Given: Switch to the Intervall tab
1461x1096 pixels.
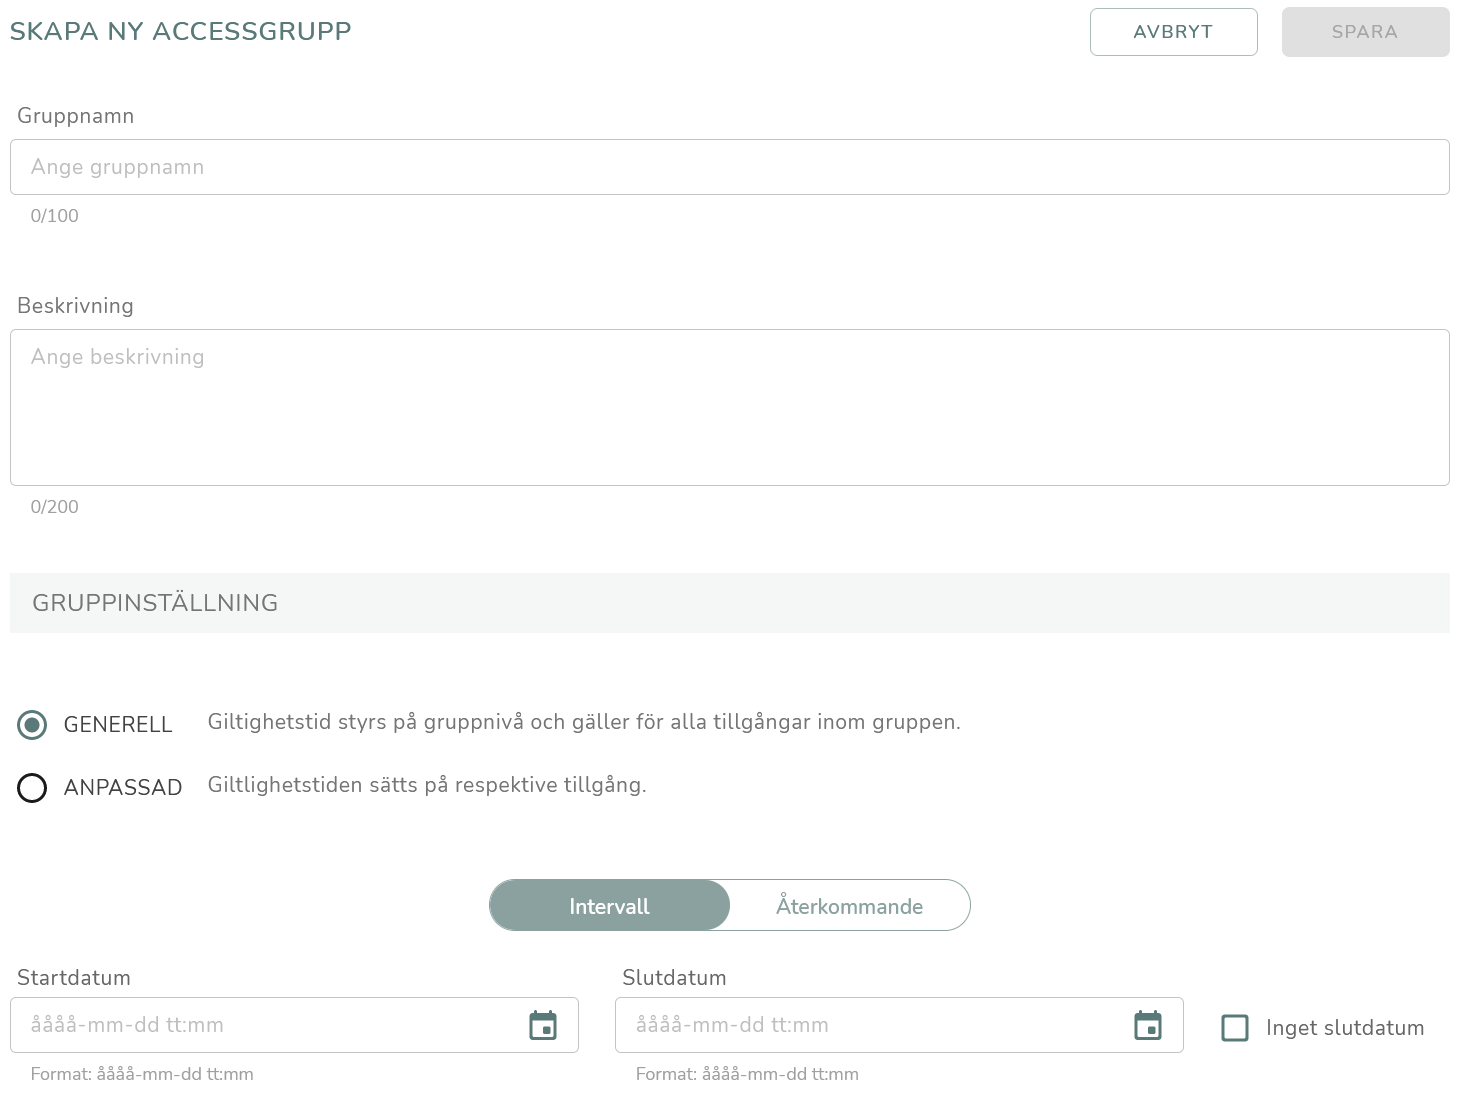Looking at the screenshot, I should click(x=610, y=906).
